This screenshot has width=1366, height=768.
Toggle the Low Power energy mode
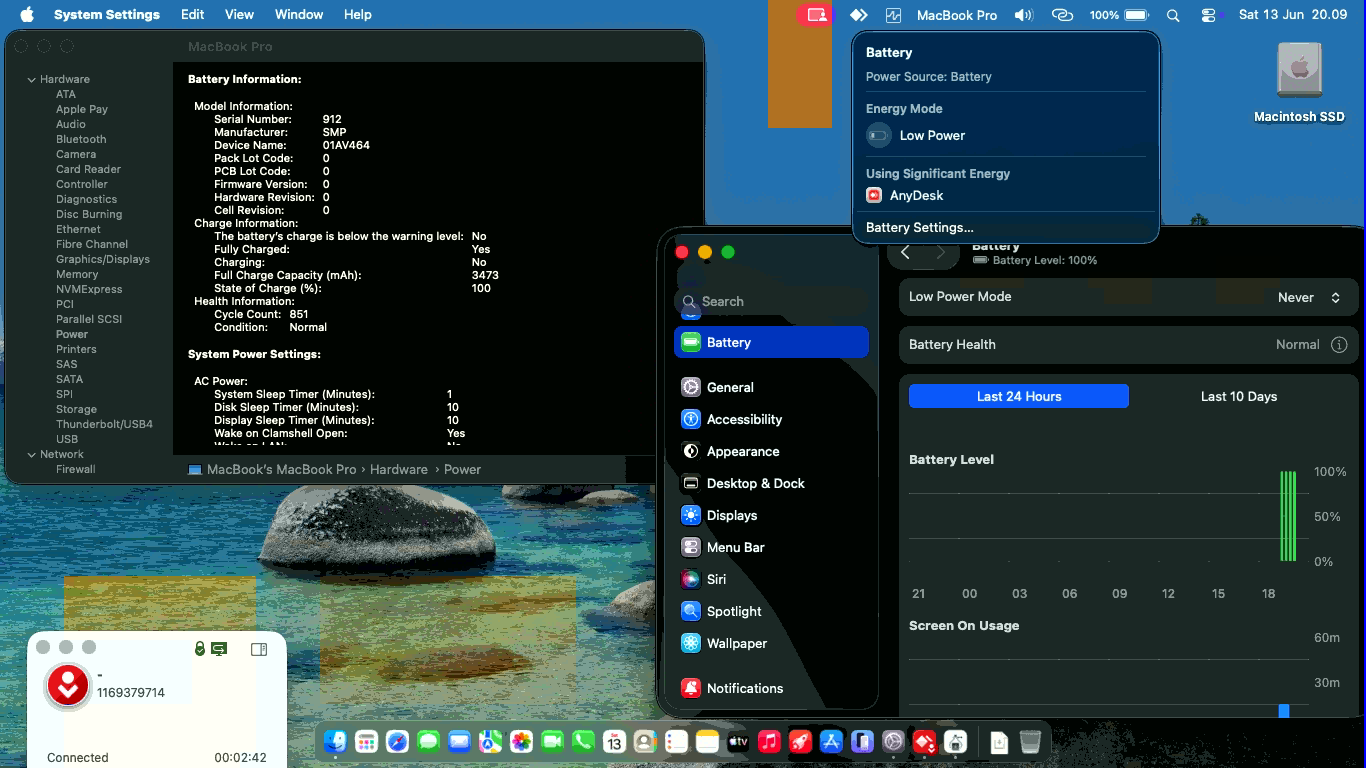(x=879, y=135)
